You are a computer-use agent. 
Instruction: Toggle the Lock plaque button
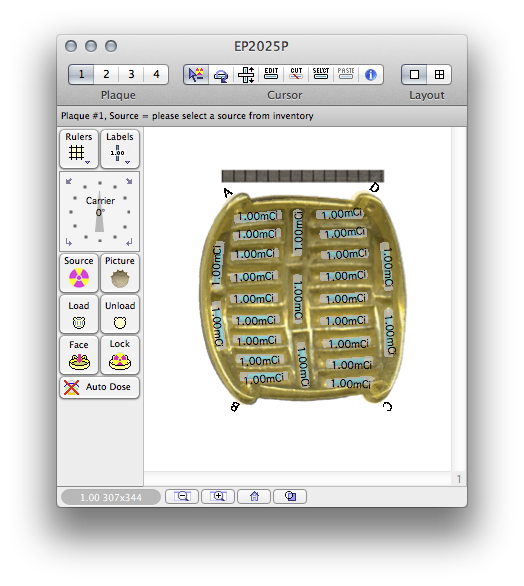tap(120, 355)
